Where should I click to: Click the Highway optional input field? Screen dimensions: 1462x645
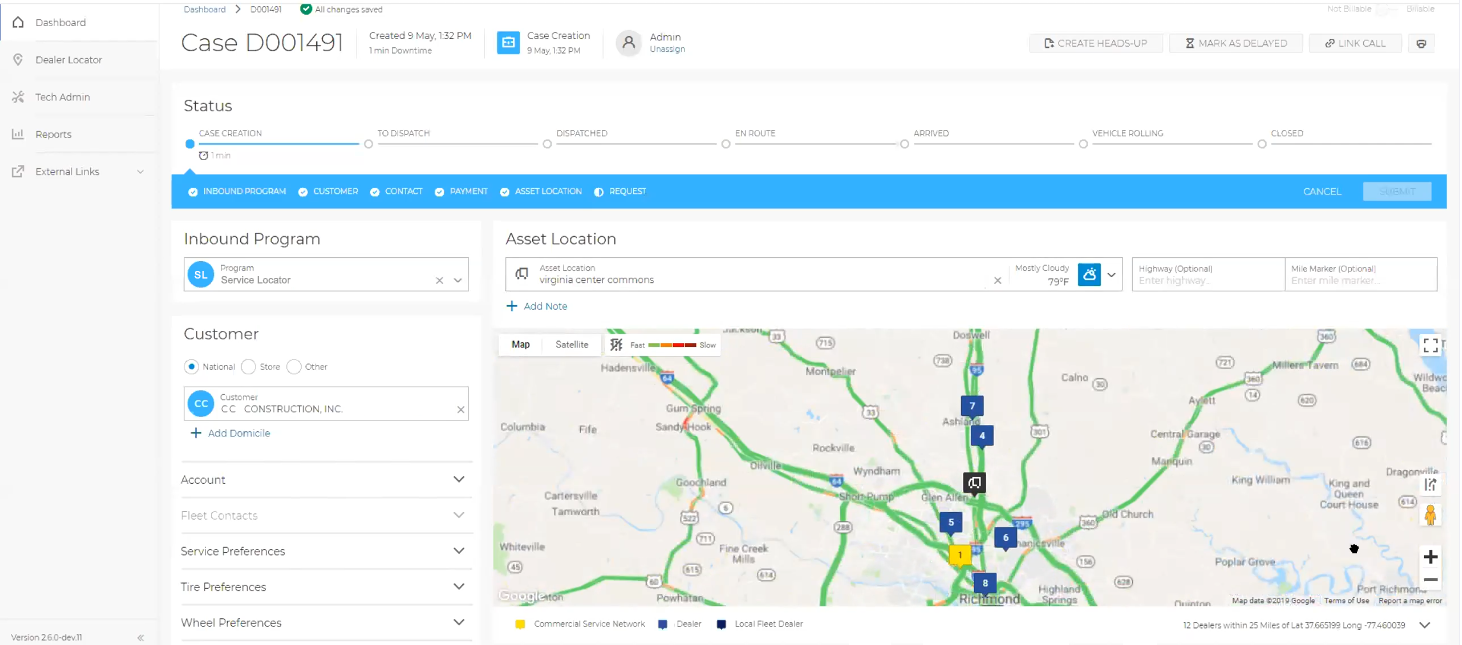coord(1208,275)
